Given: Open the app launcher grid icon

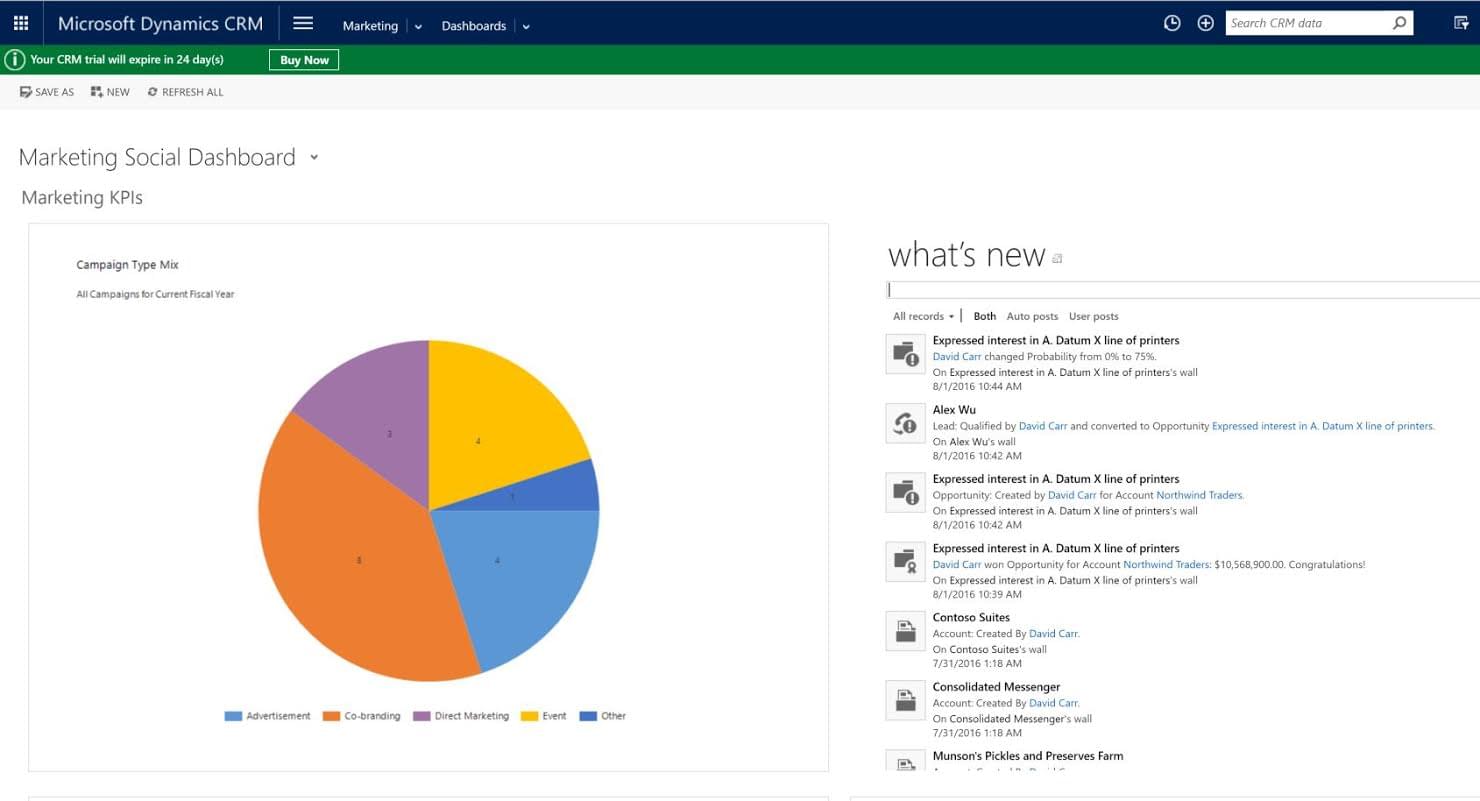Looking at the screenshot, I should tap(21, 23).
